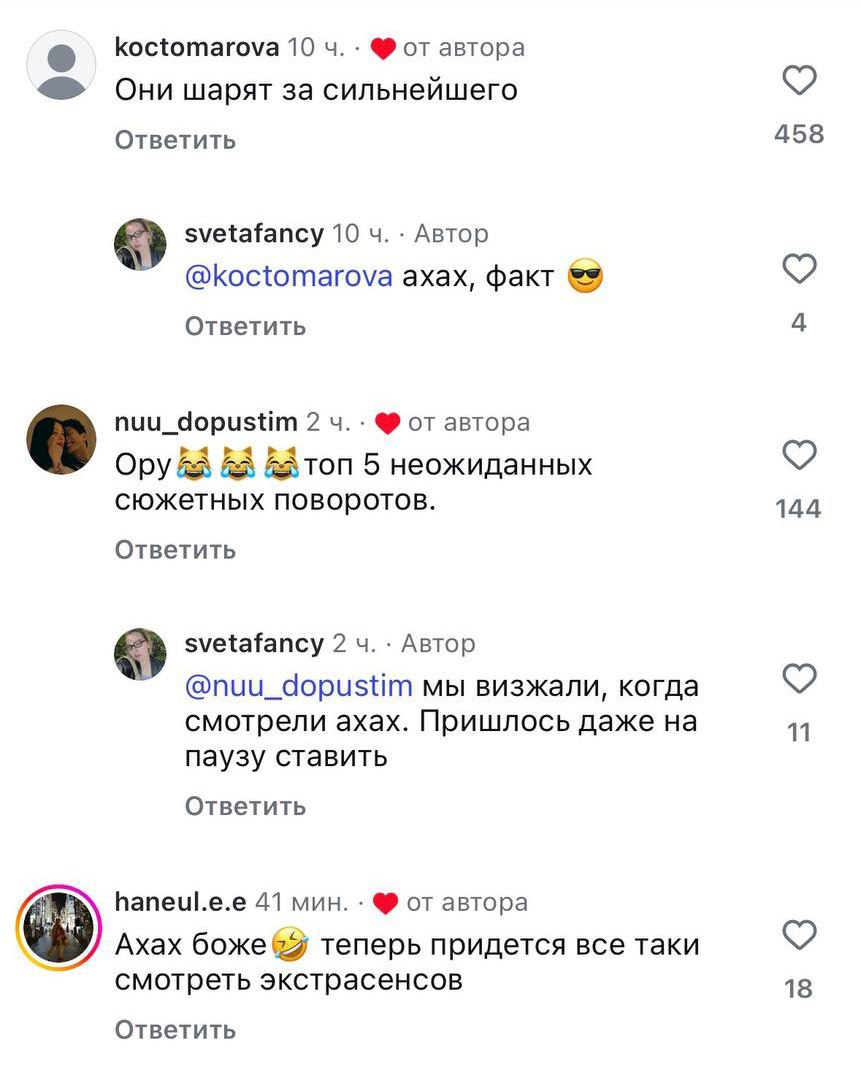Like svetafancy's reply 'ахах, факт'
This screenshot has width=861, height=1069.
(799, 268)
